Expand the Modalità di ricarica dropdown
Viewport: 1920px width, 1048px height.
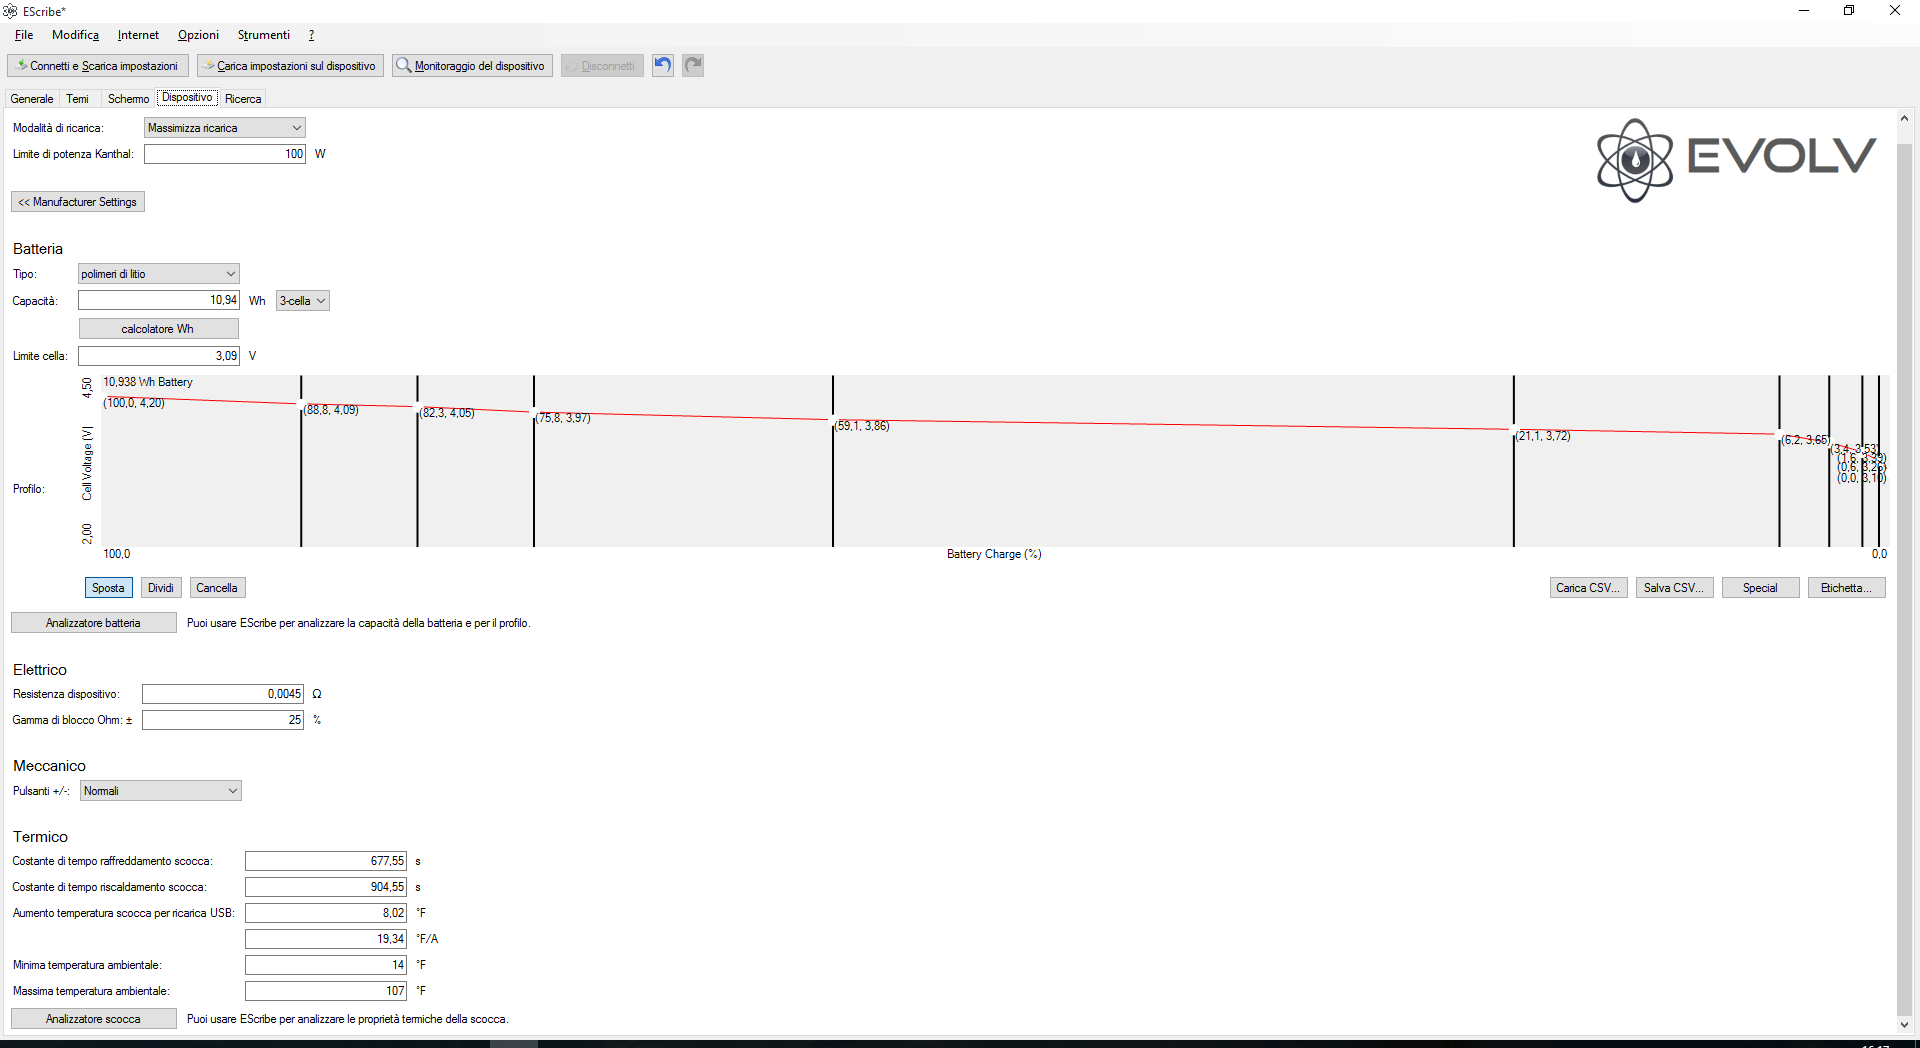tap(225, 128)
